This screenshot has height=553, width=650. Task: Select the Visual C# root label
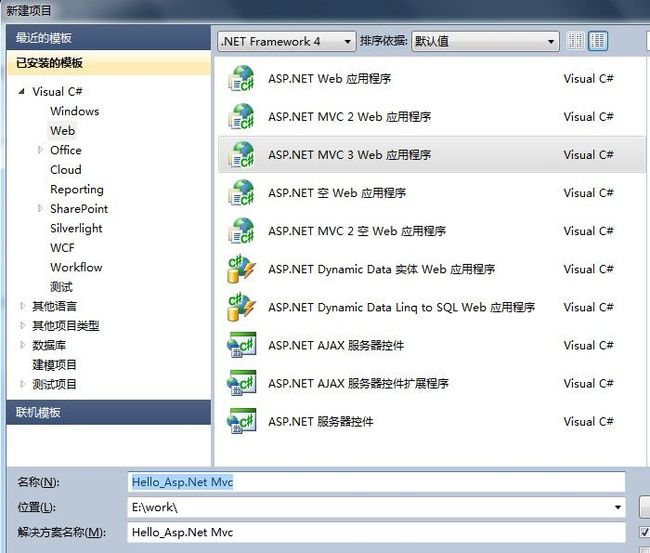point(57,92)
